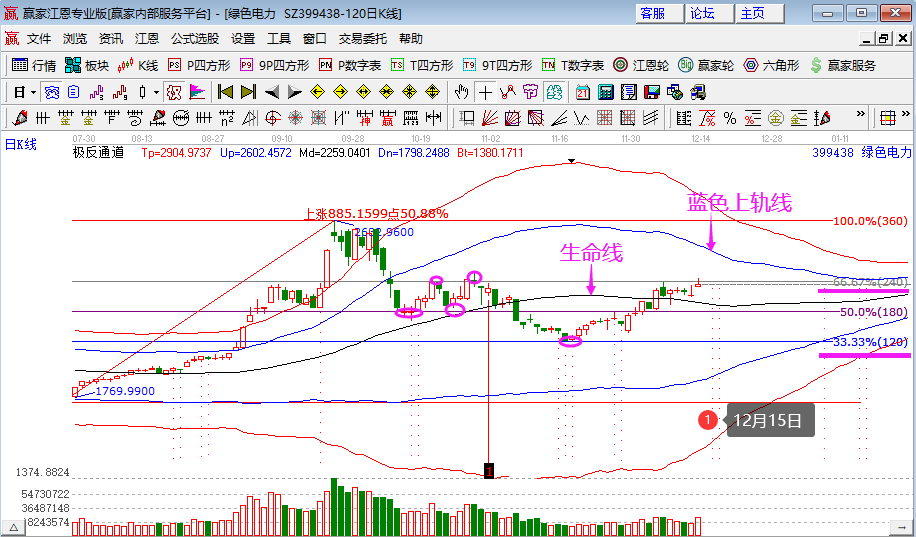Click the black percent sign tool
This screenshot has height=537, width=916.
[x=730, y=119]
